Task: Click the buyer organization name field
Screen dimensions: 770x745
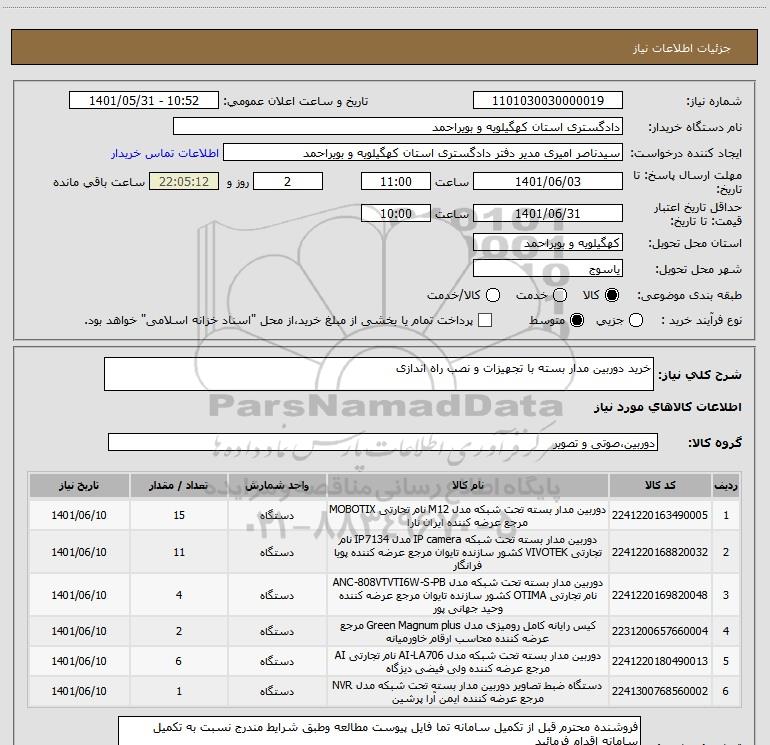Action: tap(398, 127)
